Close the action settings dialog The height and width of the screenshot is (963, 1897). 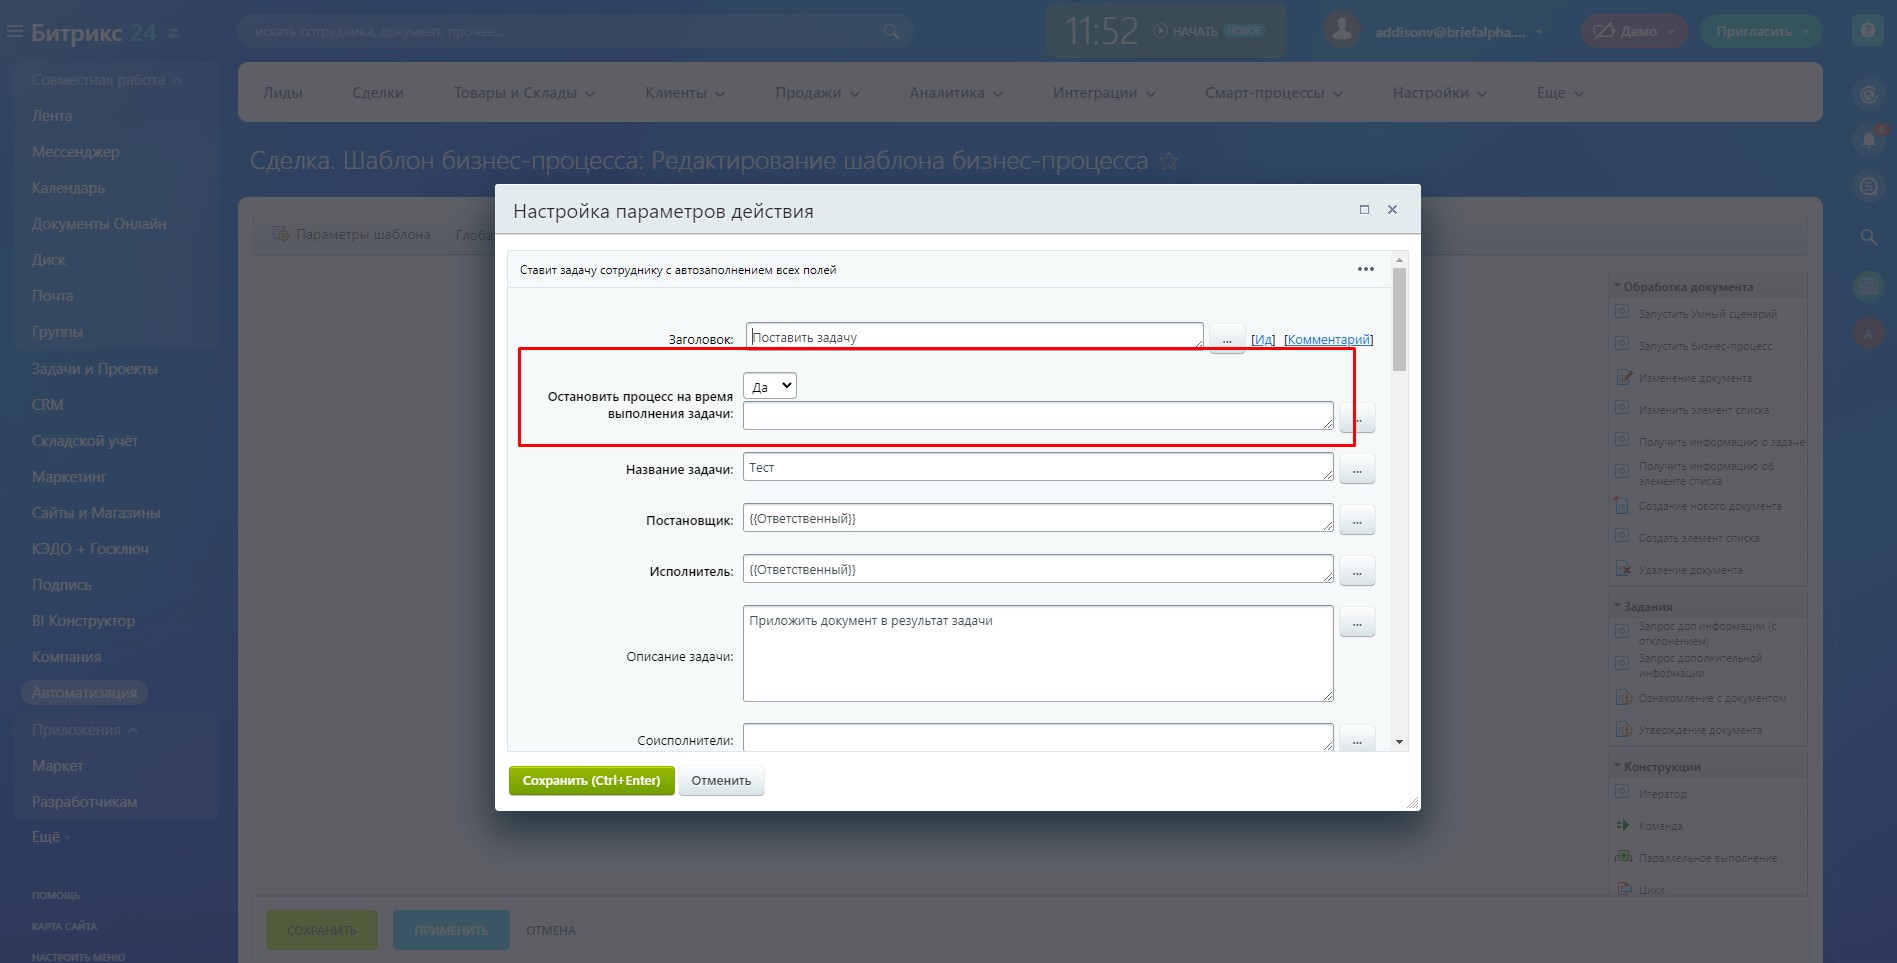coord(1392,210)
